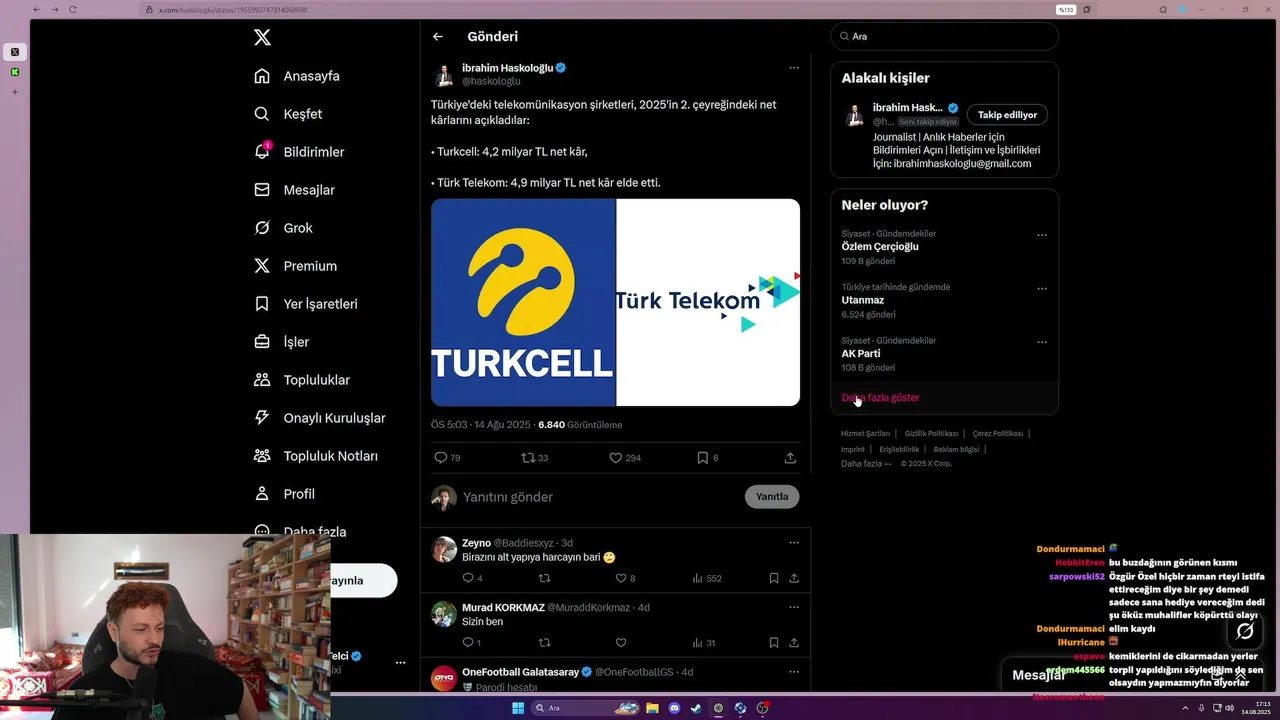The image size is (1280, 720).
Task: Bookmark the main post
Action: click(703, 458)
